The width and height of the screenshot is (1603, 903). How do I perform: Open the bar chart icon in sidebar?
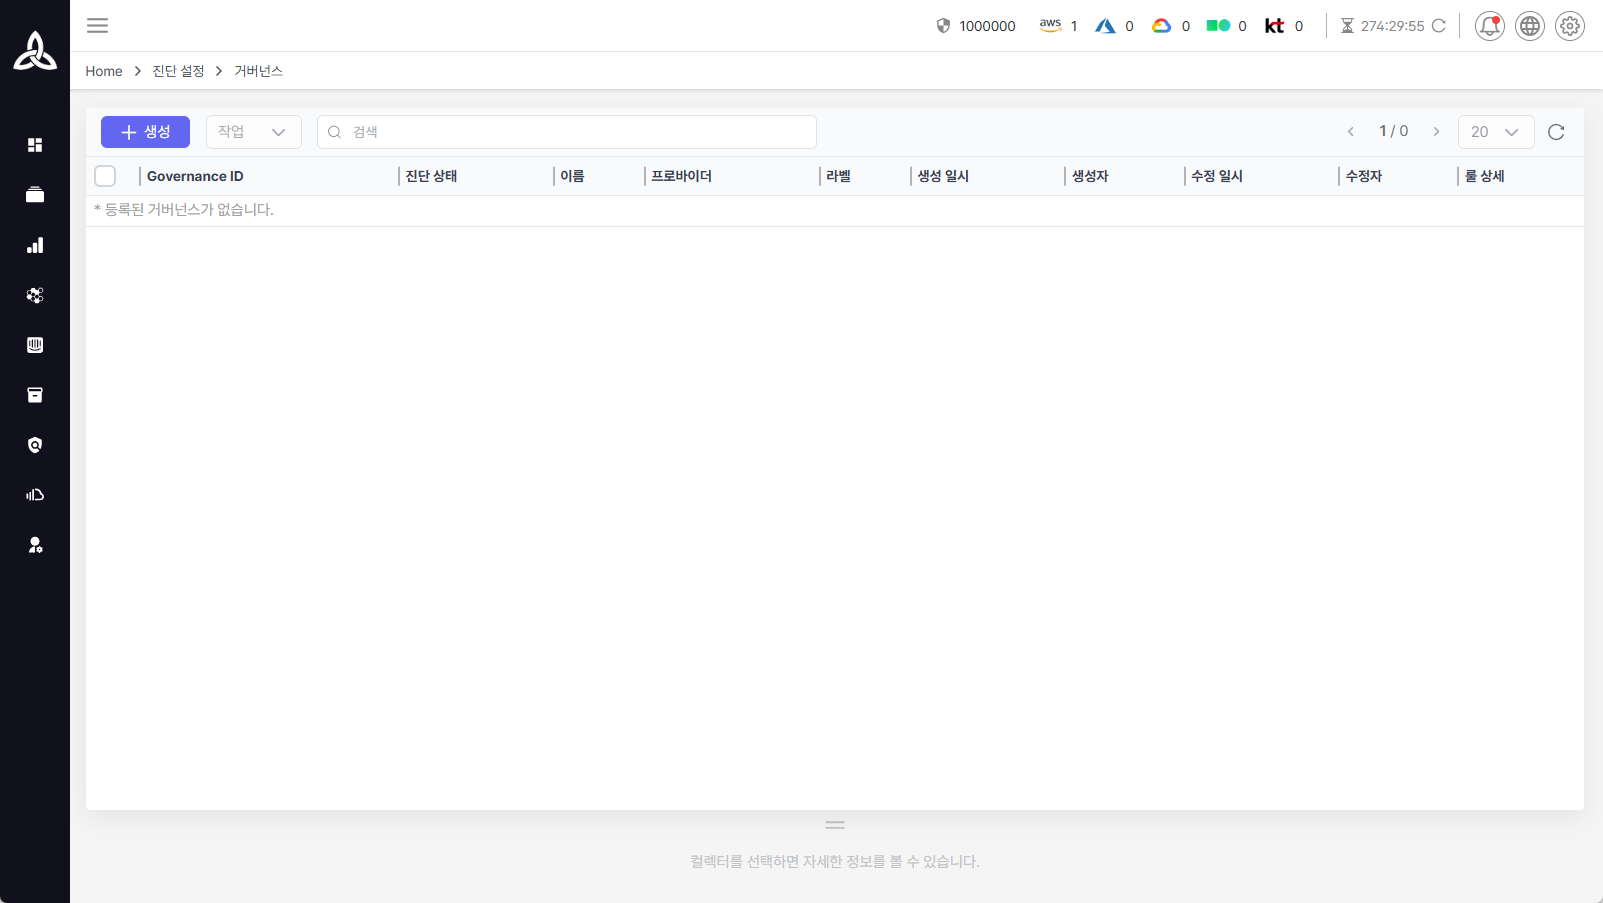point(35,245)
